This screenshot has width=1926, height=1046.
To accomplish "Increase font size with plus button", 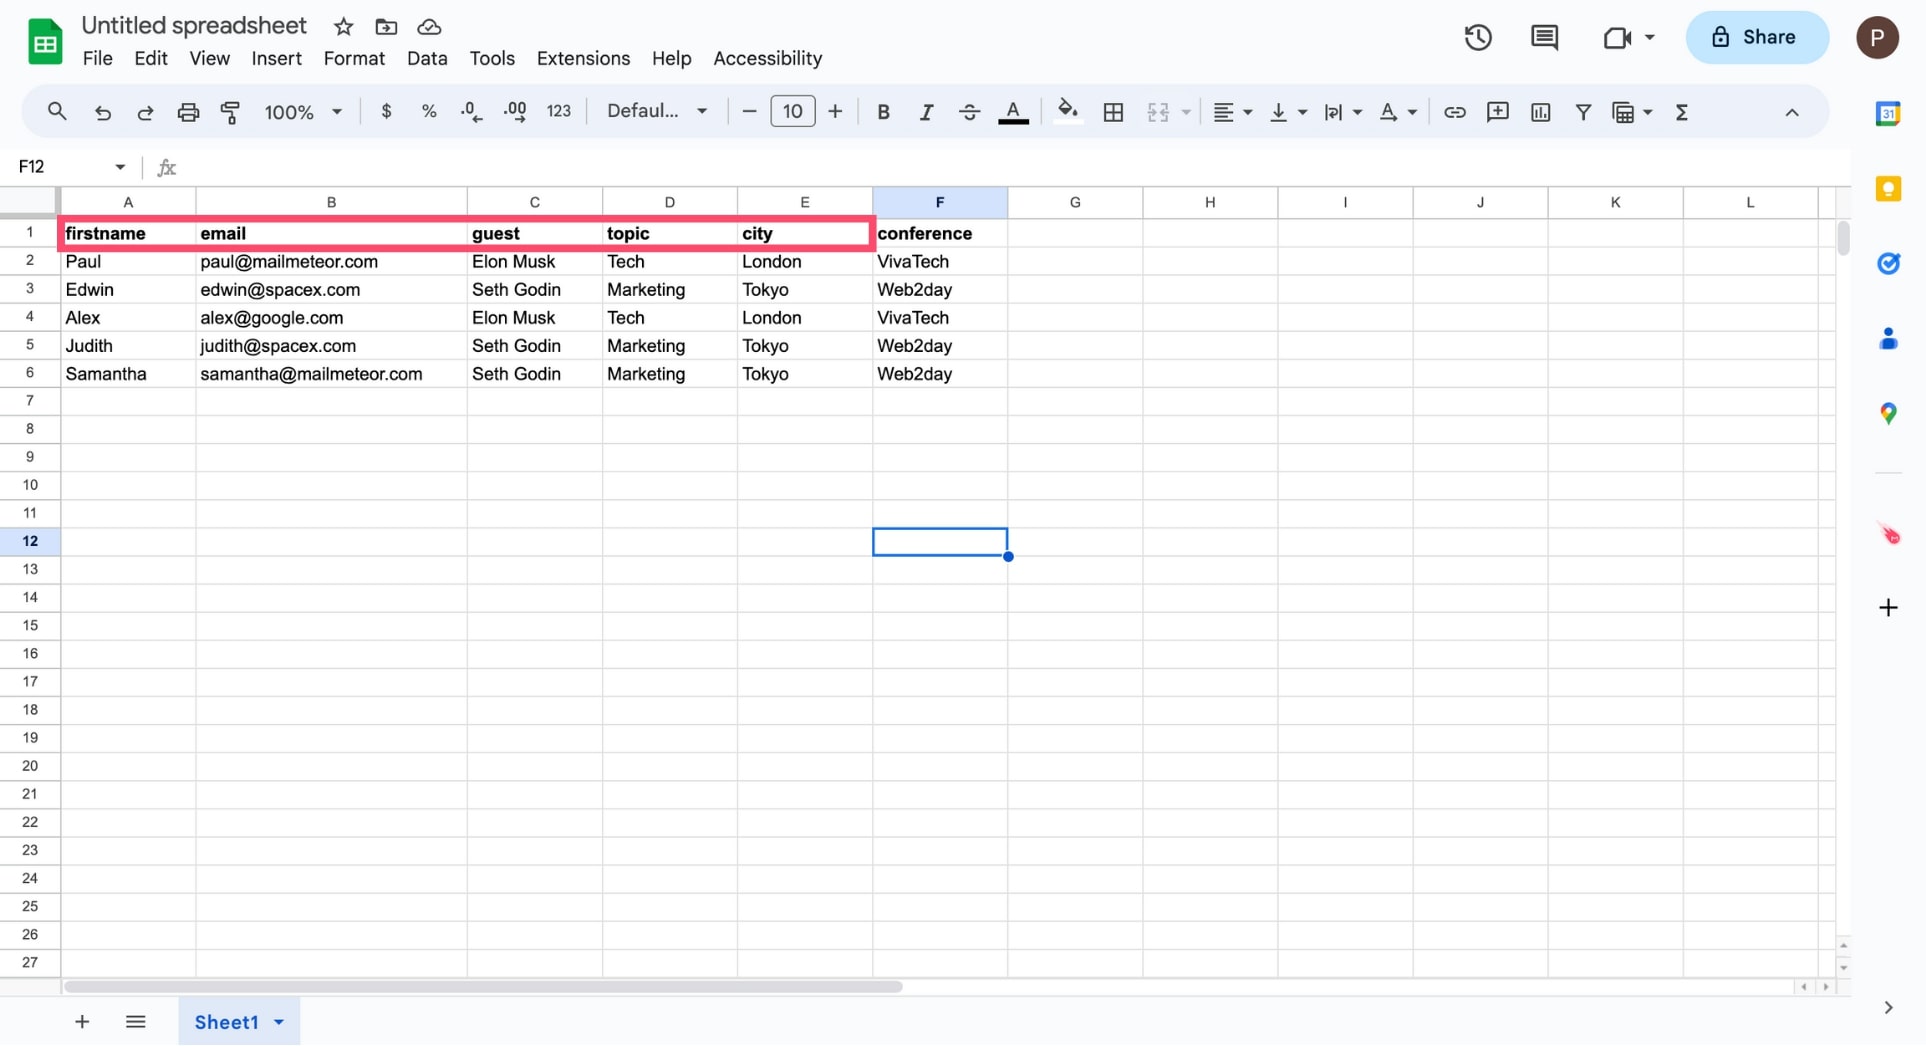I will [835, 111].
